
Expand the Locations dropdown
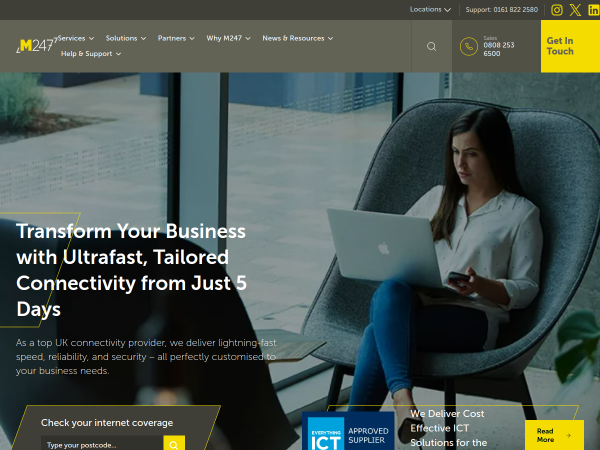[430, 9]
